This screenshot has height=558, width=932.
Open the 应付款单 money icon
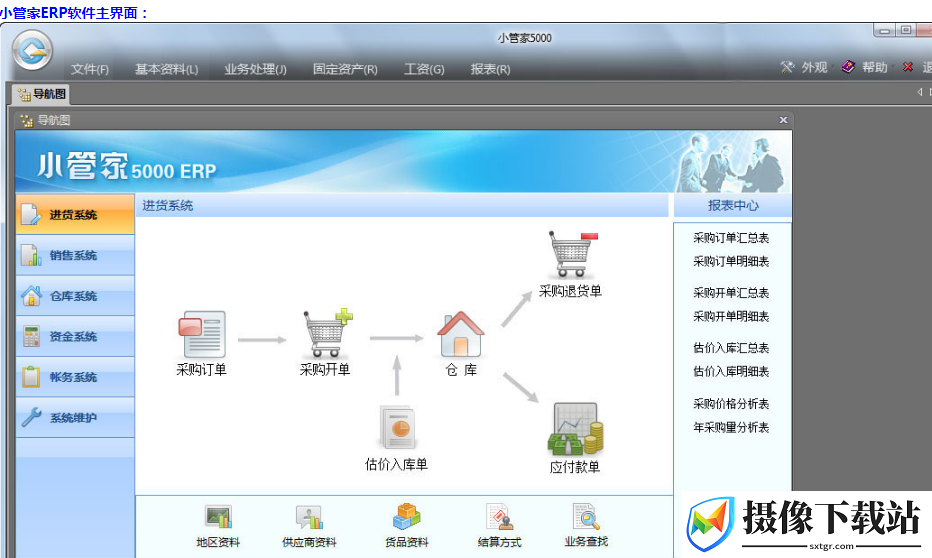click(575, 429)
